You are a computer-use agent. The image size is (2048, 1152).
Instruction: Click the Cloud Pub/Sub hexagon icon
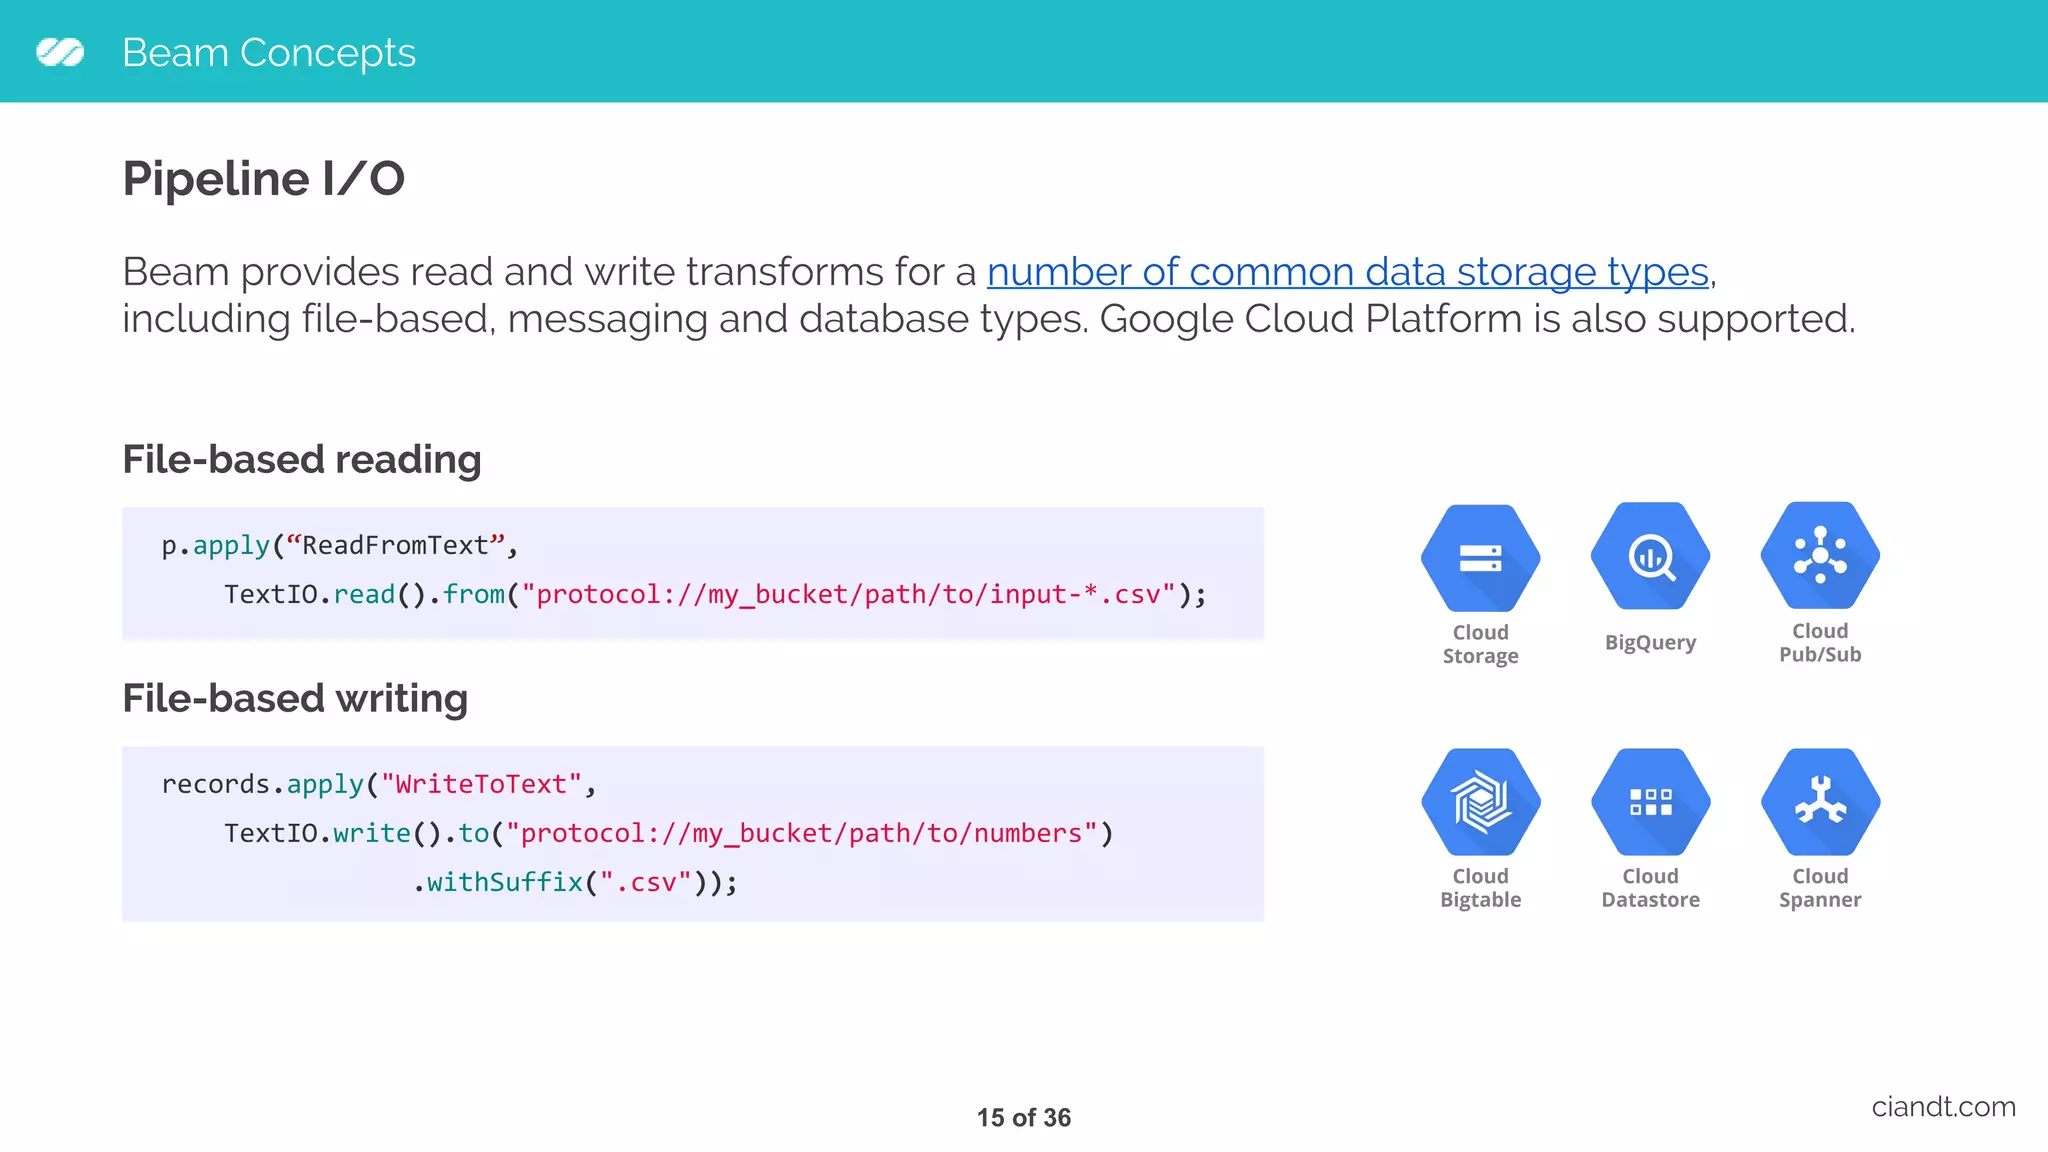tap(1820, 555)
